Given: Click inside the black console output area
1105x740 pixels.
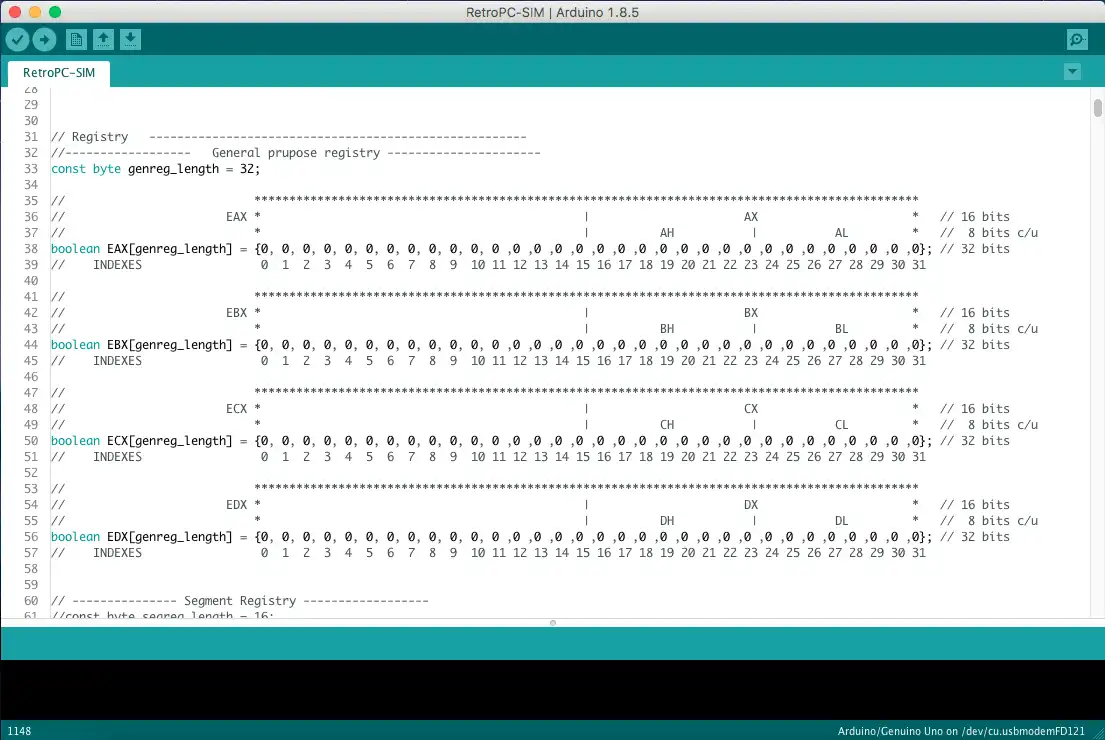Looking at the screenshot, I should click(552, 689).
